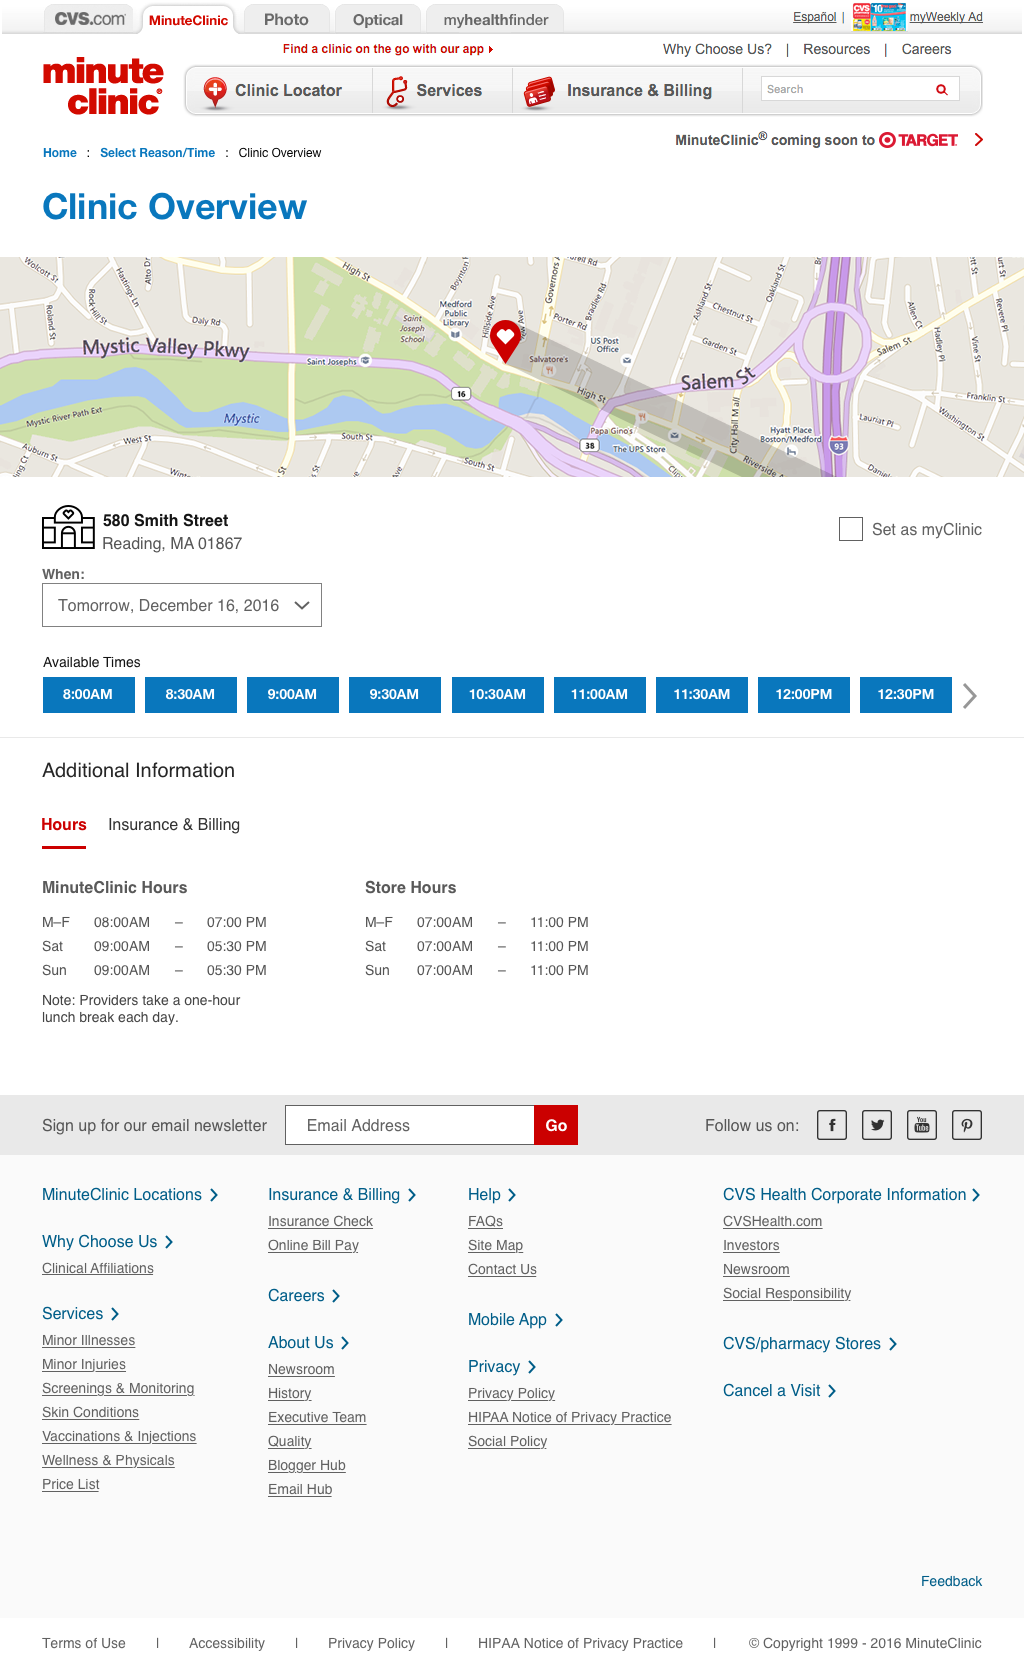Expand Privacy footer section
Image resolution: width=1024 pixels, height=1672 pixels.
click(502, 1366)
